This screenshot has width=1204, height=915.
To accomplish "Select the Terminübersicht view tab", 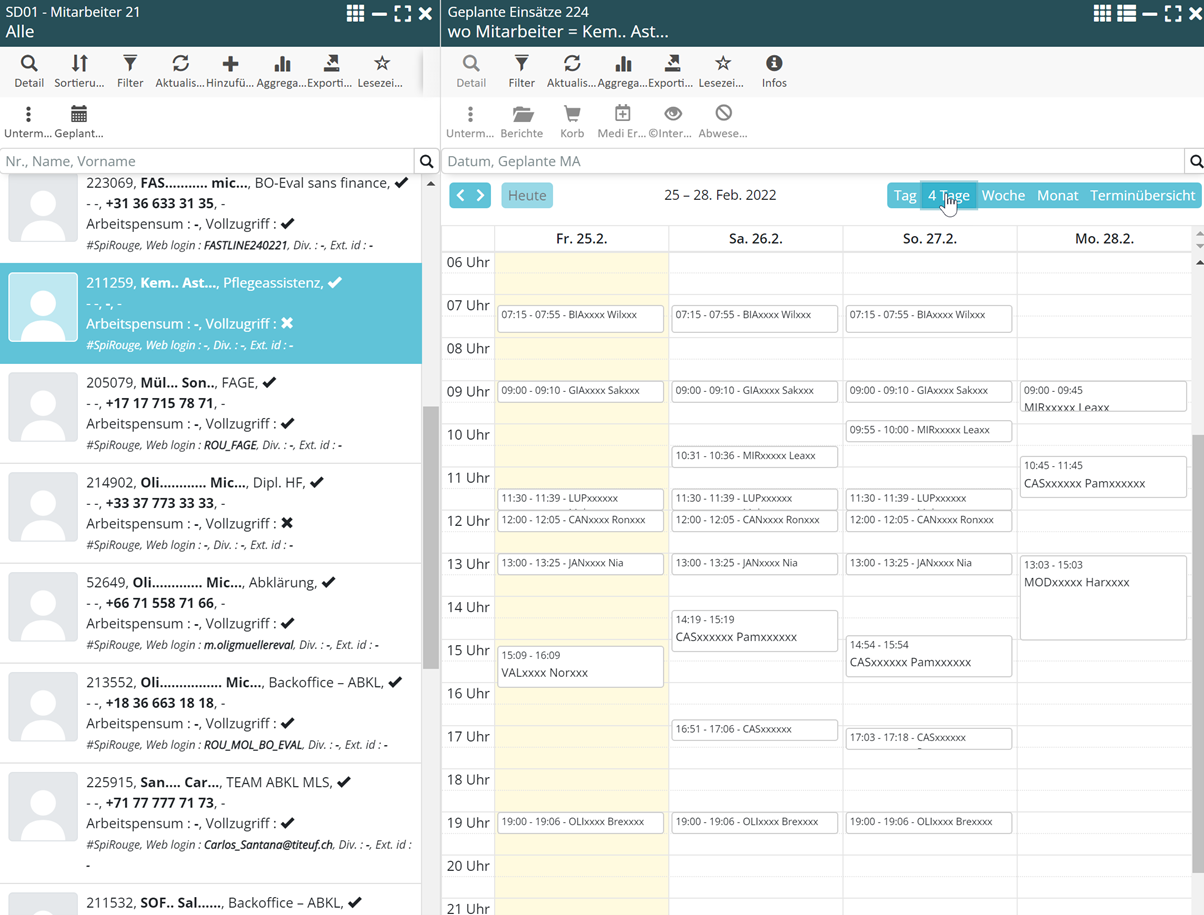I will tap(1142, 196).
